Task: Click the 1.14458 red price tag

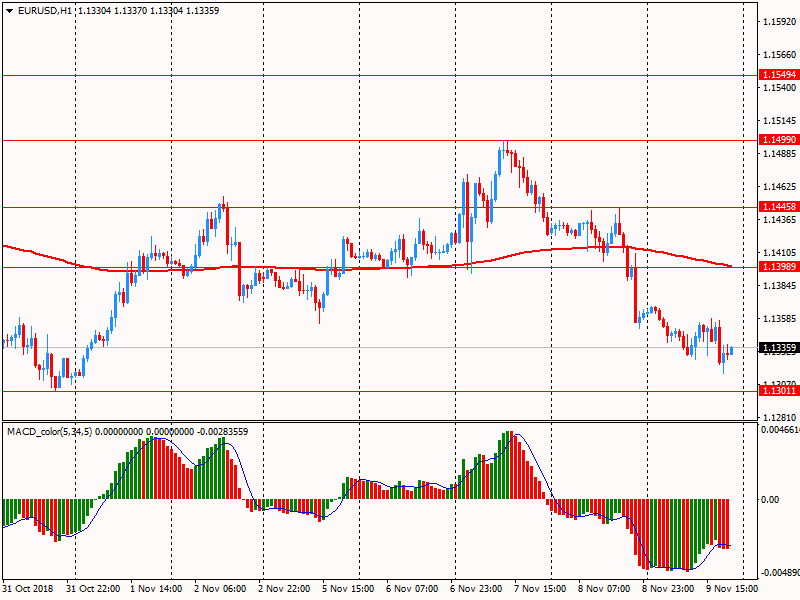Action: click(x=778, y=207)
